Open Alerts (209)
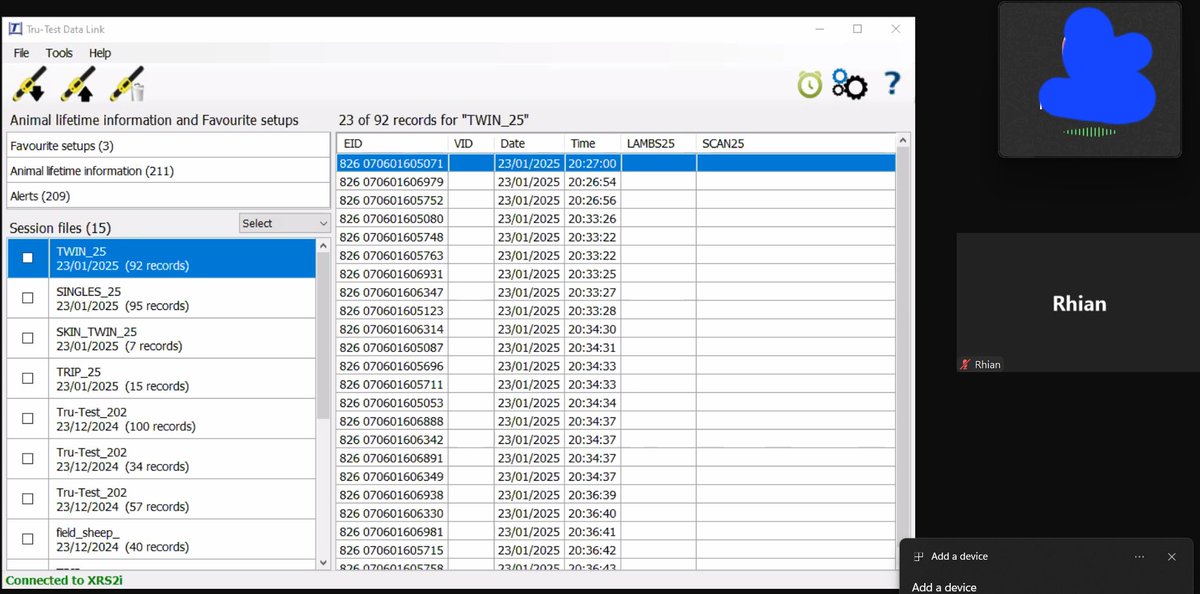The height and width of the screenshot is (594, 1200). click(168, 196)
